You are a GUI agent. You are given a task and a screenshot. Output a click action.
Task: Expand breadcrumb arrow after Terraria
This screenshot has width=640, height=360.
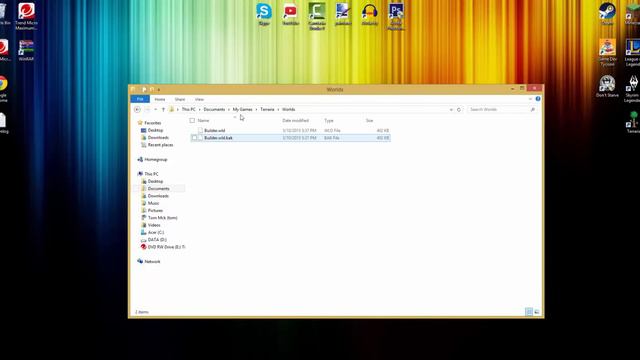click(278, 109)
